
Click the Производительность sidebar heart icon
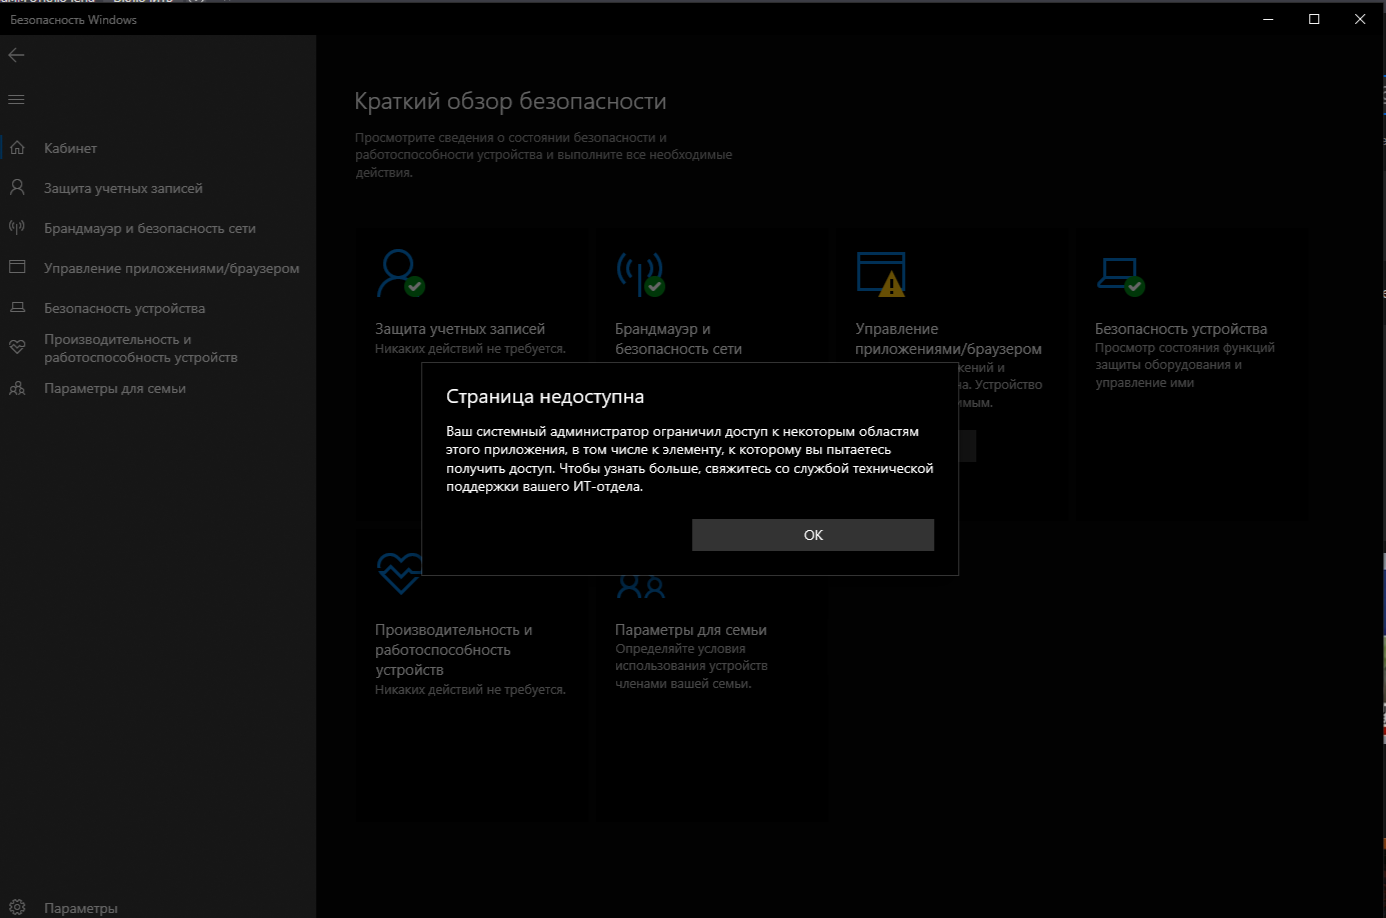tap(17, 348)
